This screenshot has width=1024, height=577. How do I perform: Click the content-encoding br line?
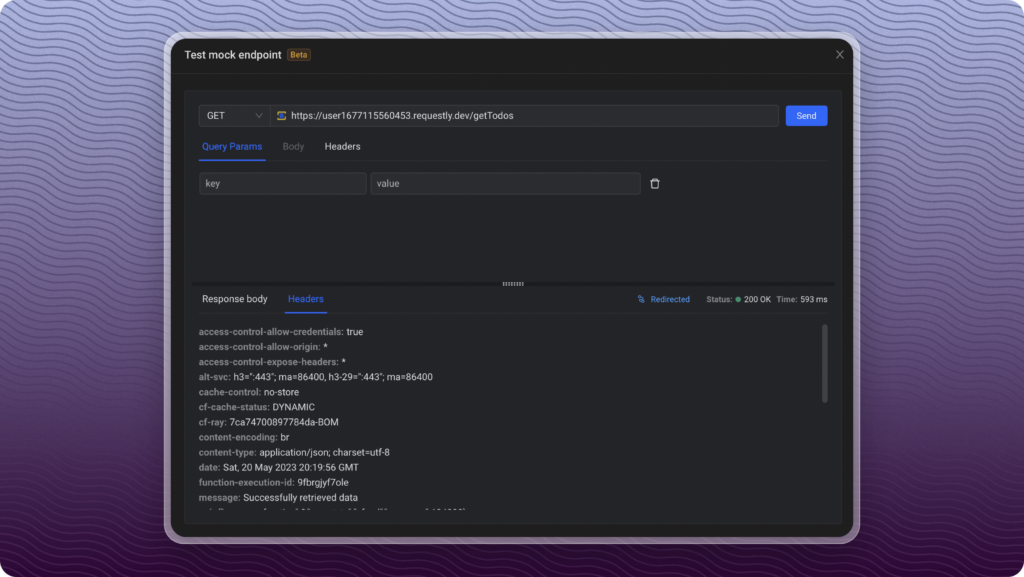click(244, 437)
